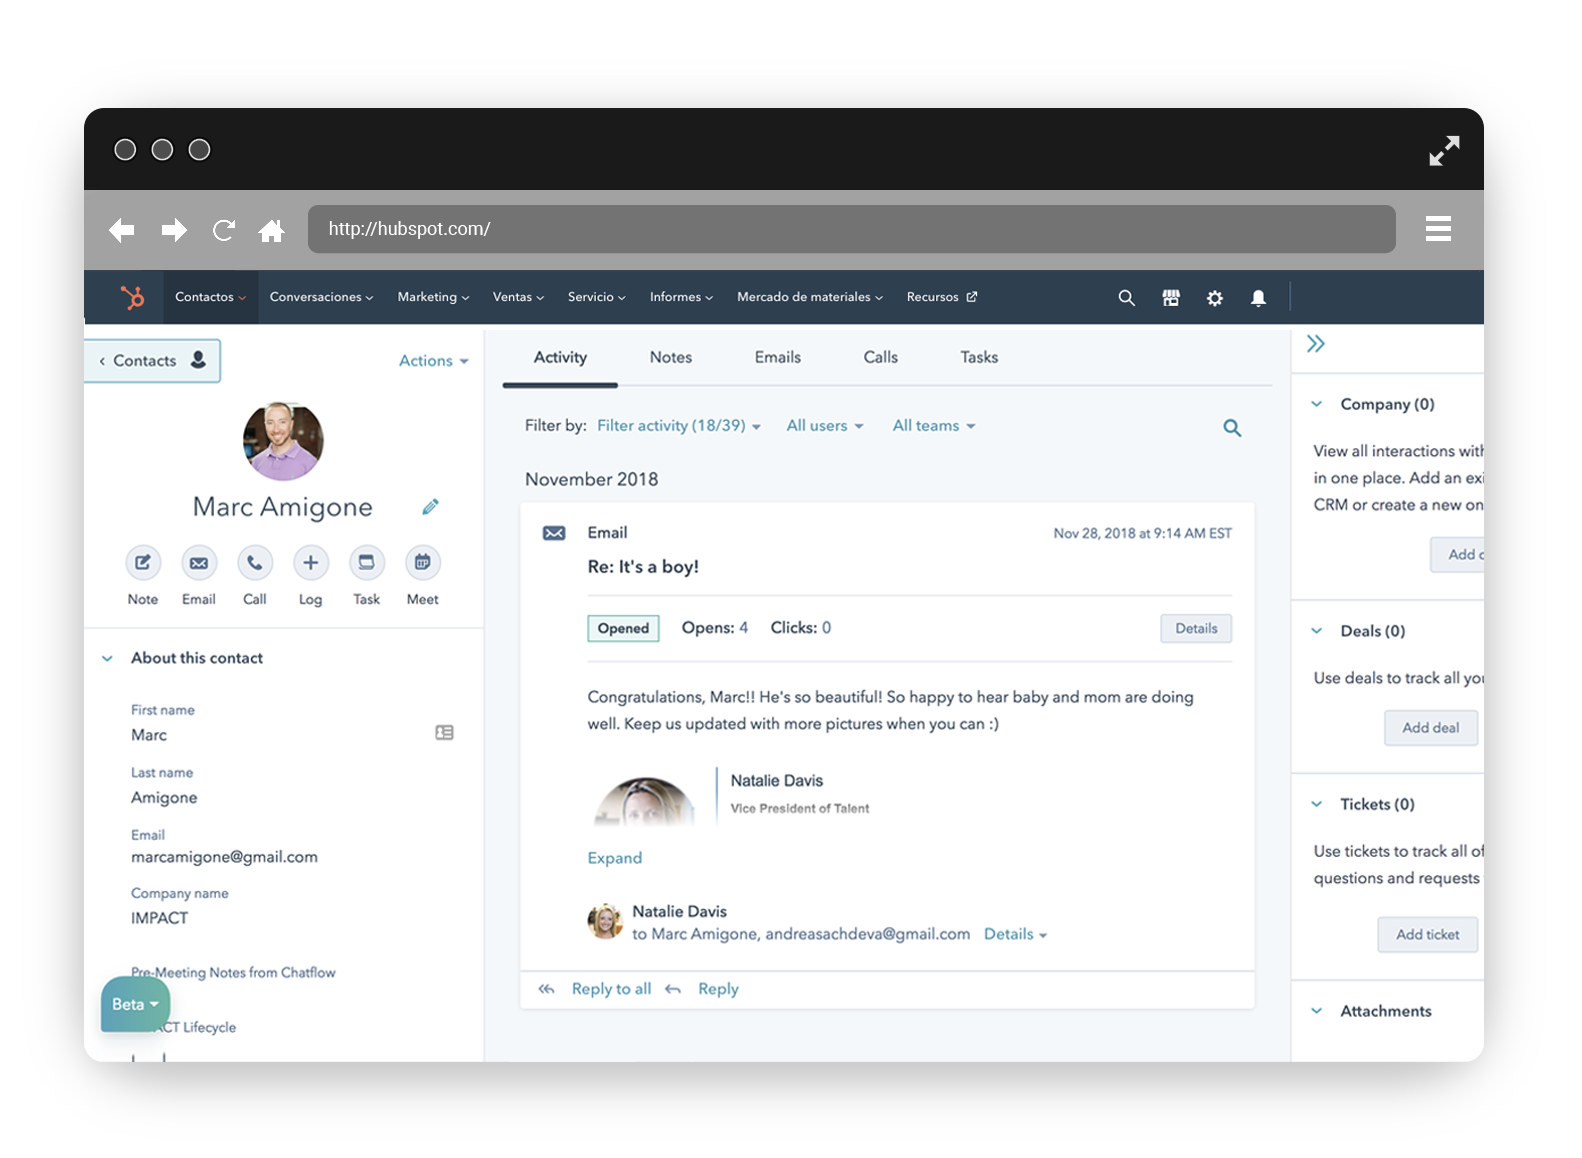
Task: Click Marc Amigone's profile photo
Action: 283,441
